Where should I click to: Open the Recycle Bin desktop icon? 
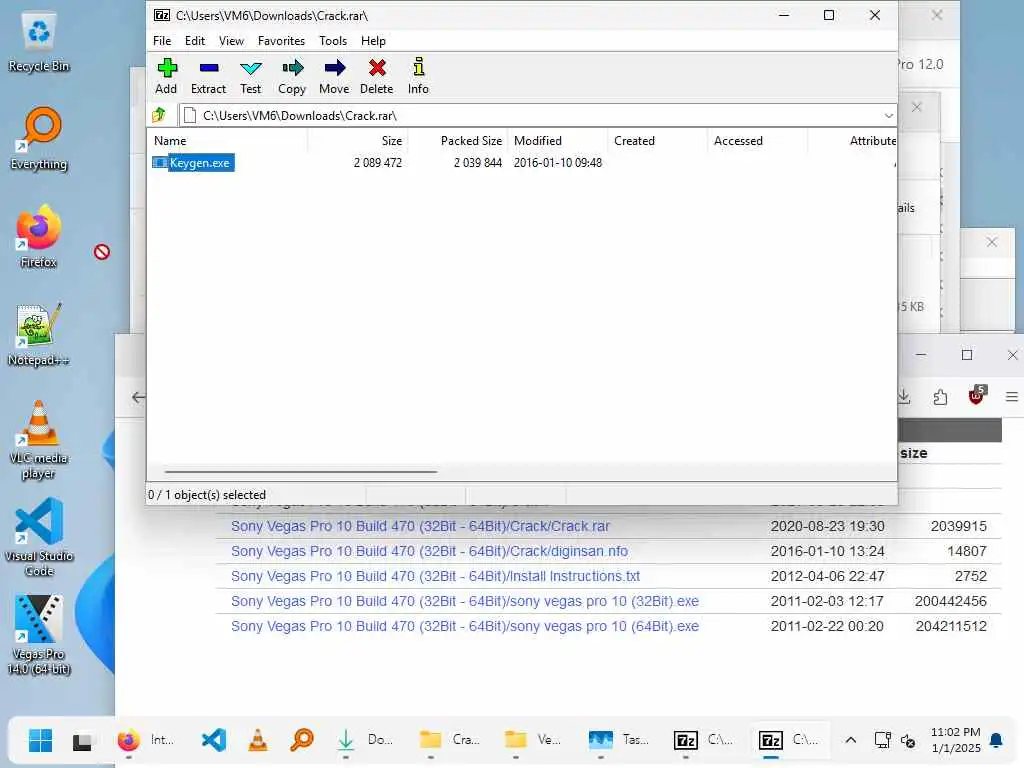coord(39,42)
